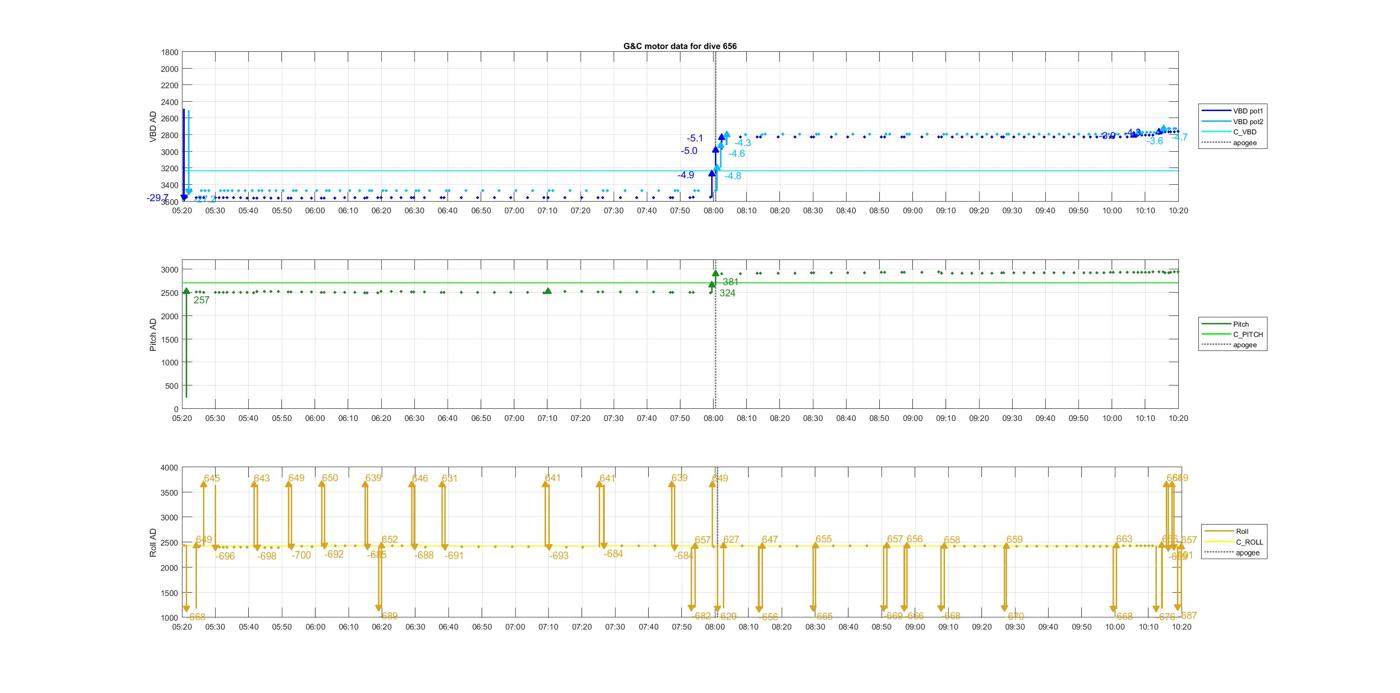Click the '-696' roll data label
This screenshot has width=1400, height=693.
[x=224, y=556]
